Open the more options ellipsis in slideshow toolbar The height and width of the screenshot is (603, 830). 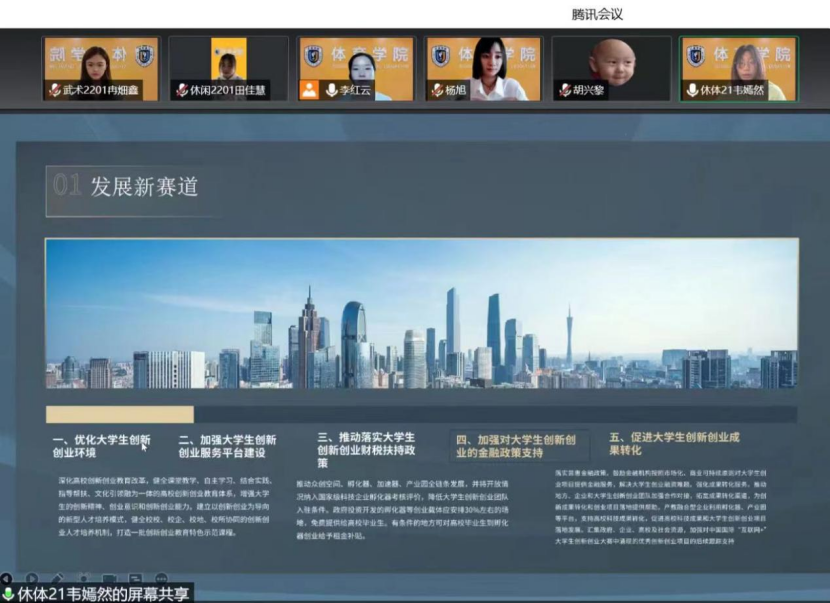tap(161, 578)
